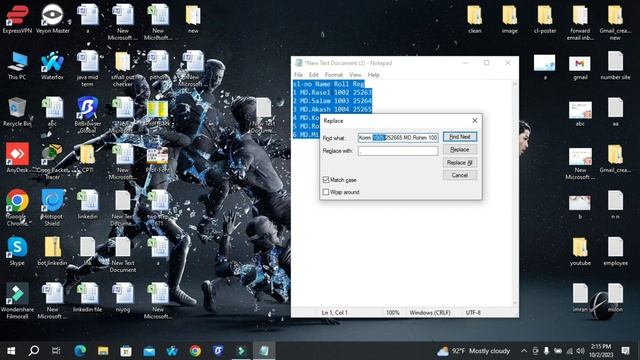The width and height of the screenshot is (640, 360).
Task: Open the volume control in system tray
Action: tap(580, 351)
